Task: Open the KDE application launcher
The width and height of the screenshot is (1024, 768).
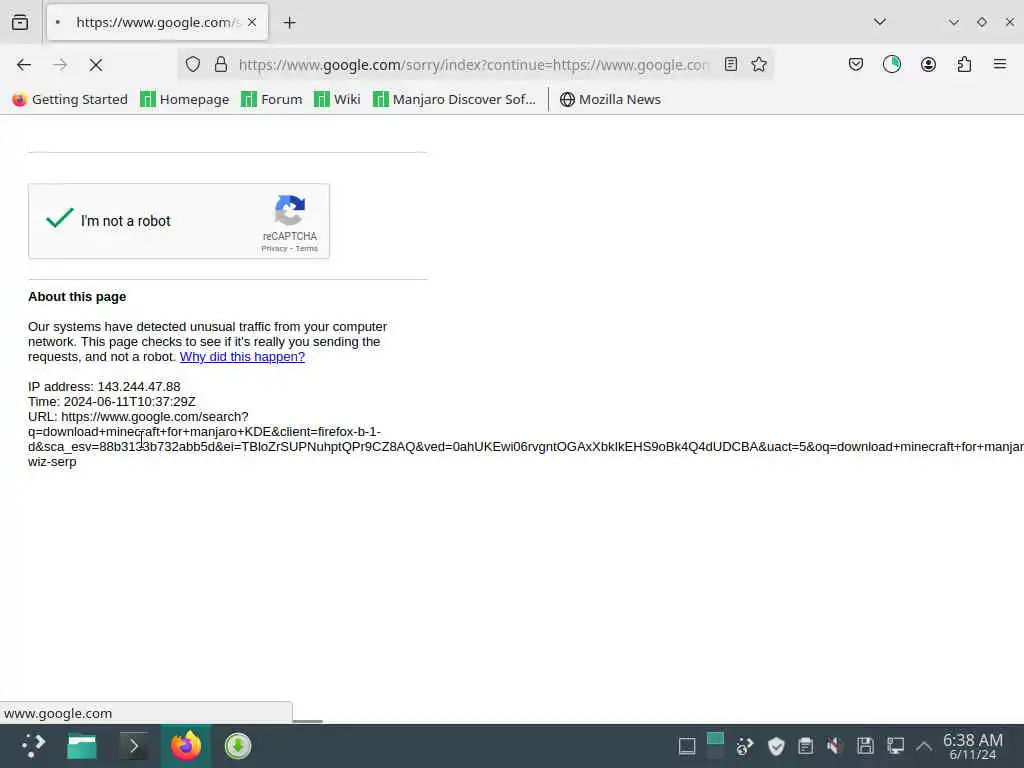Action: coord(33,746)
